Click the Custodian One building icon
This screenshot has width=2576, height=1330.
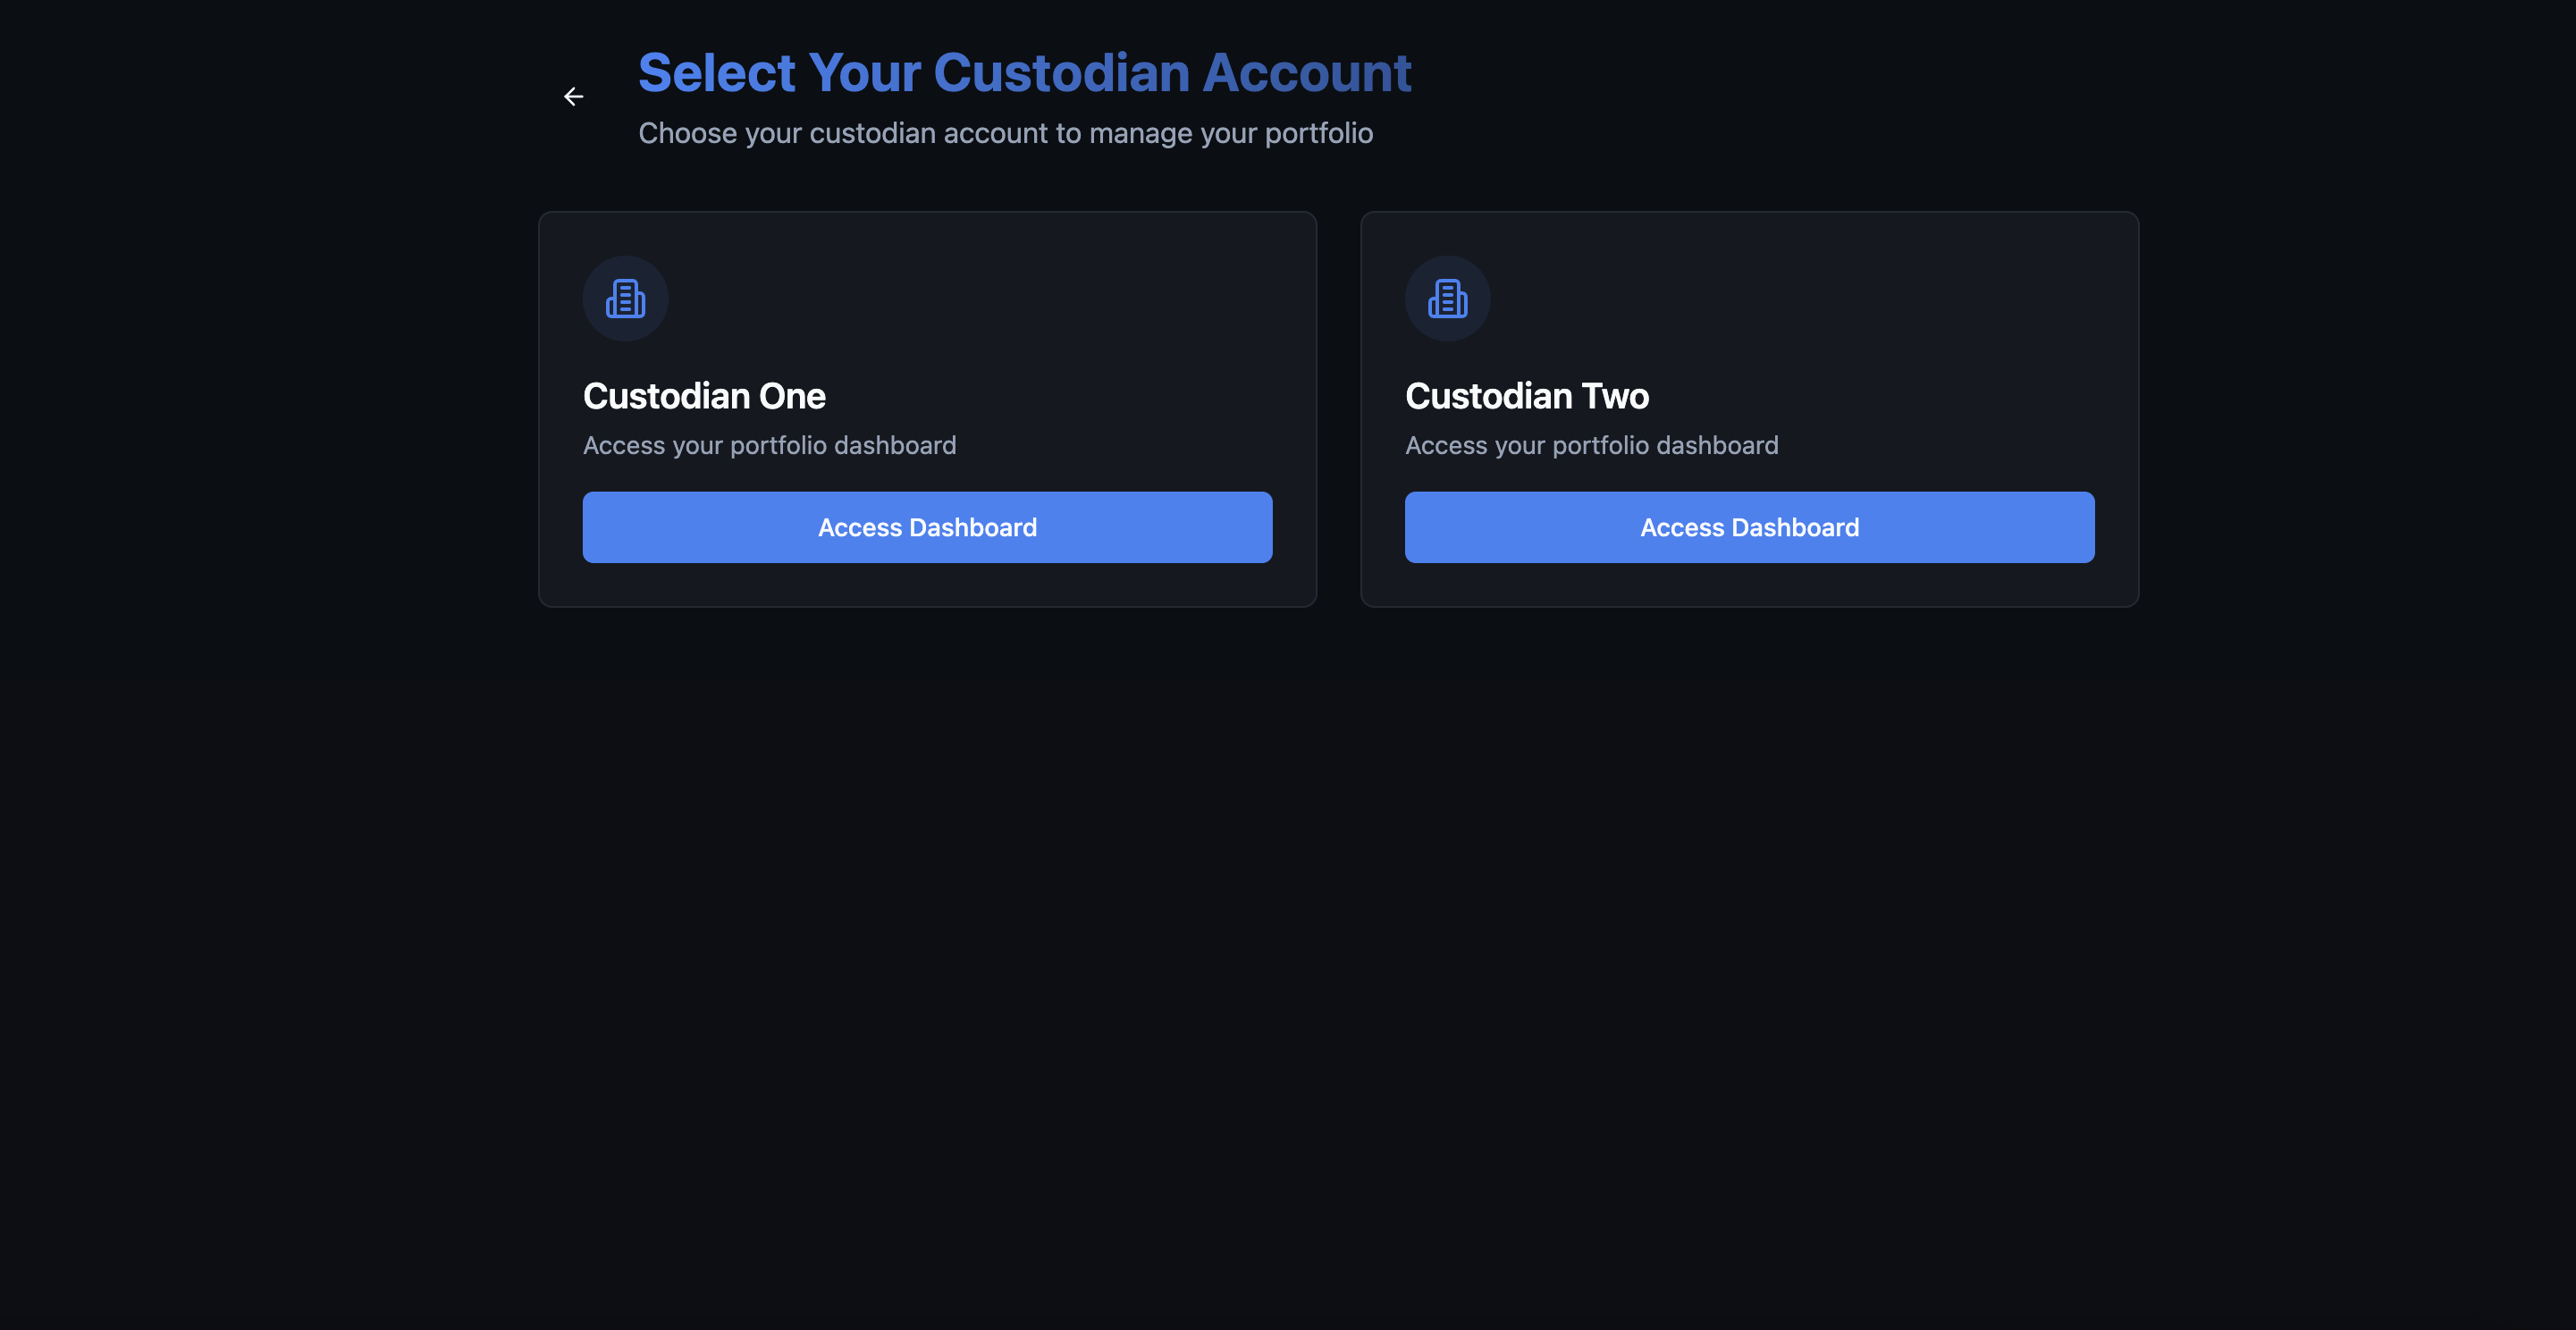(x=625, y=298)
